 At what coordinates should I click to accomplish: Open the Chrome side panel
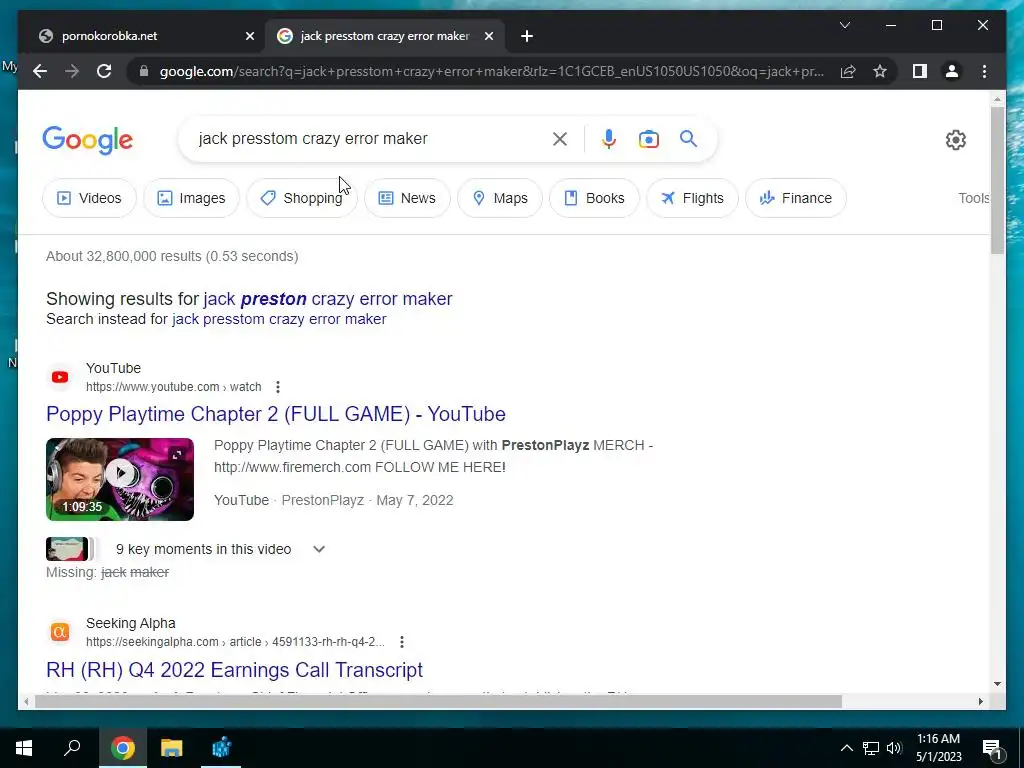click(920, 71)
